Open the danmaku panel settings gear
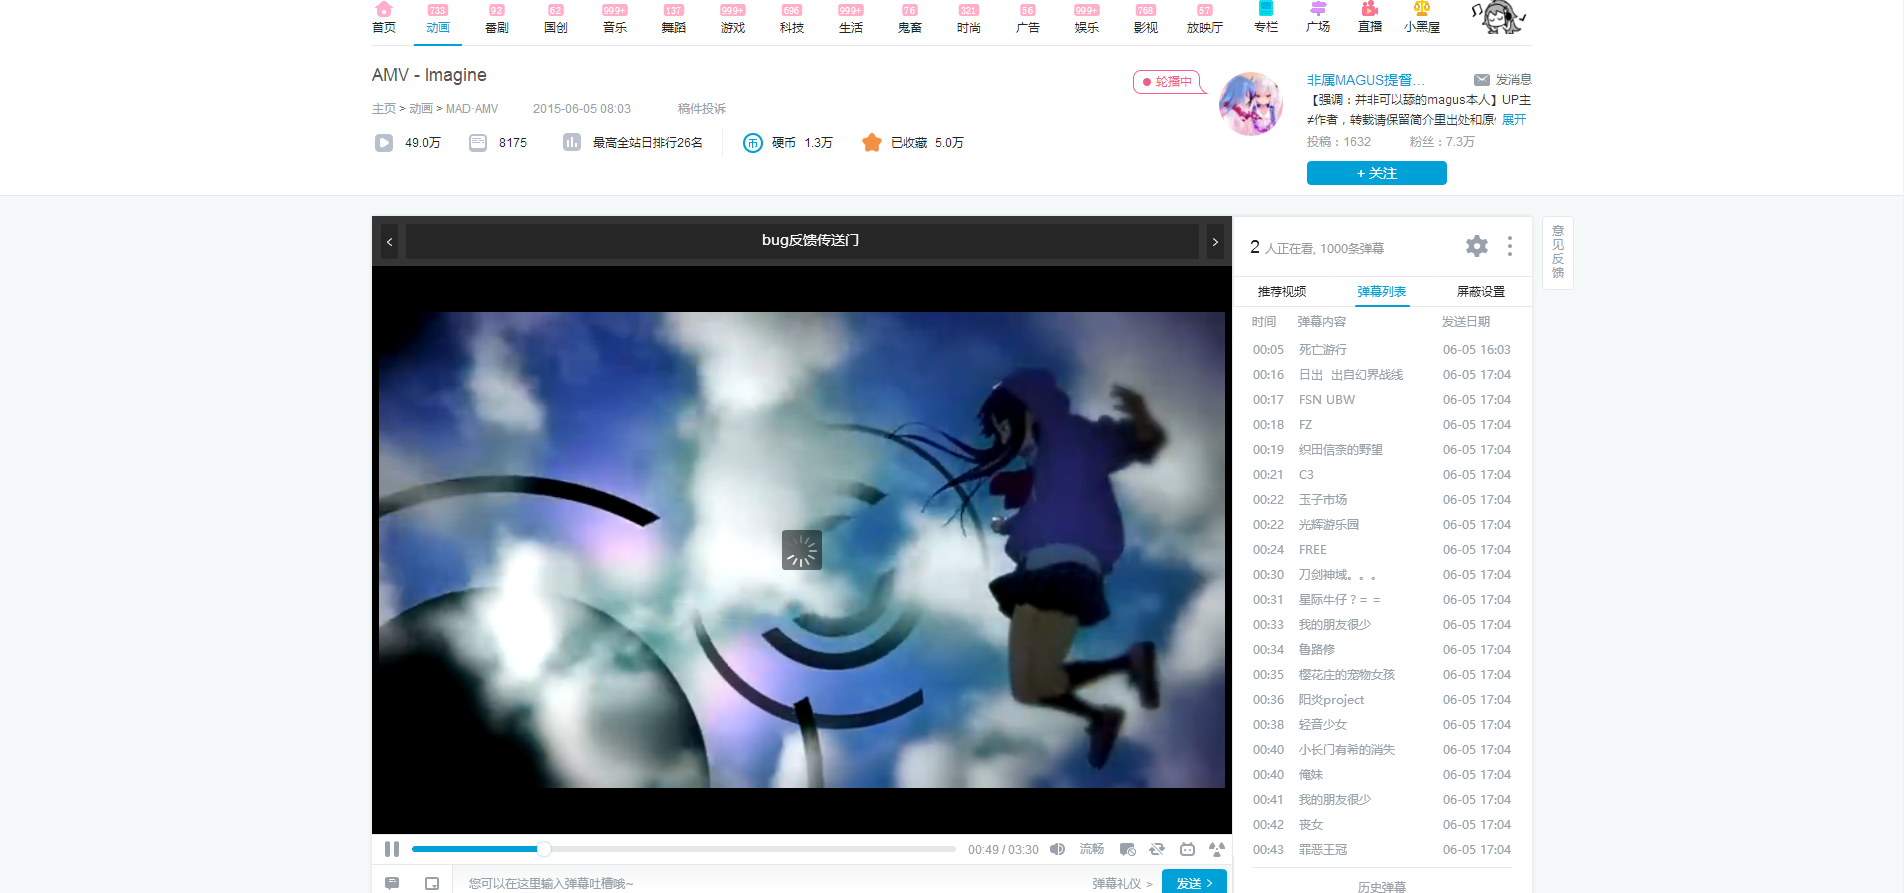The image size is (1904, 893). (x=1477, y=246)
